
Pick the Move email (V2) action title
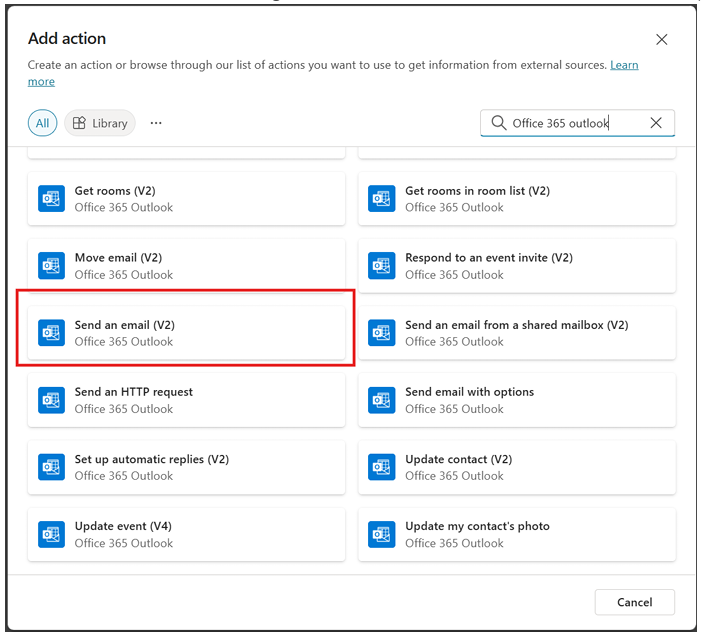tap(118, 258)
